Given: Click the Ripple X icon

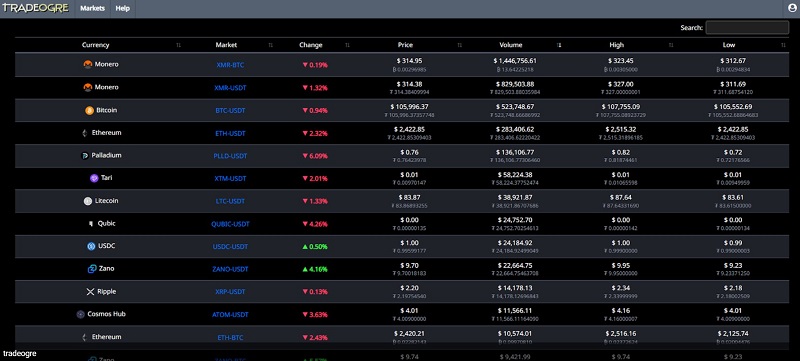Looking at the screenshot, I should point(90,292).
